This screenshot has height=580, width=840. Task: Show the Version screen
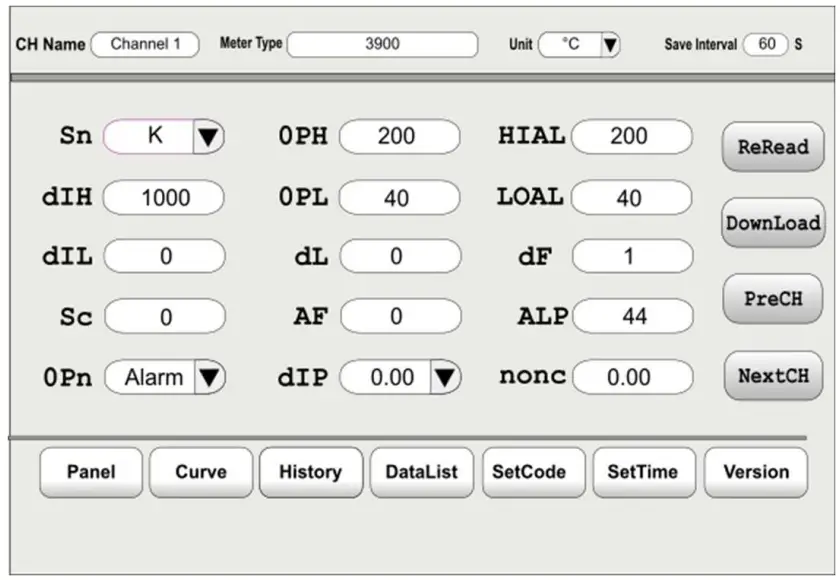pos(756,471)
